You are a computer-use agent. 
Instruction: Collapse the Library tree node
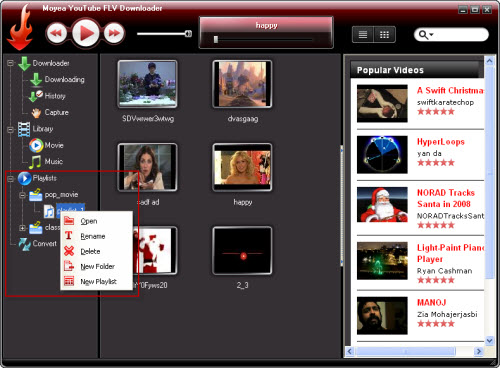coord(11,129)
